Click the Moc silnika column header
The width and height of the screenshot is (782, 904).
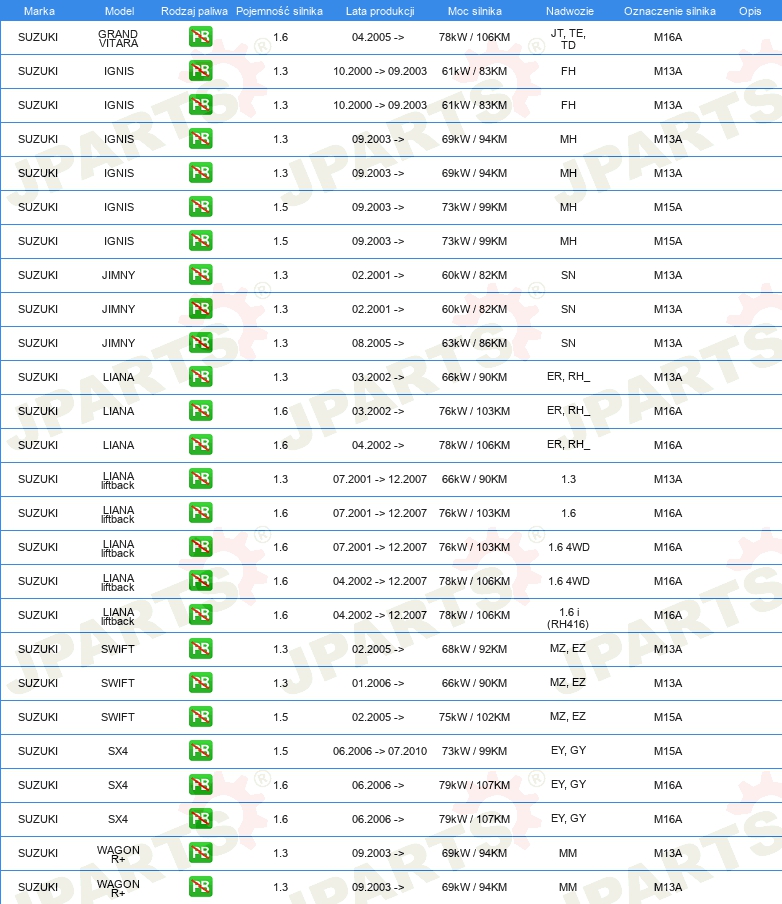click(x=475, y=11)
